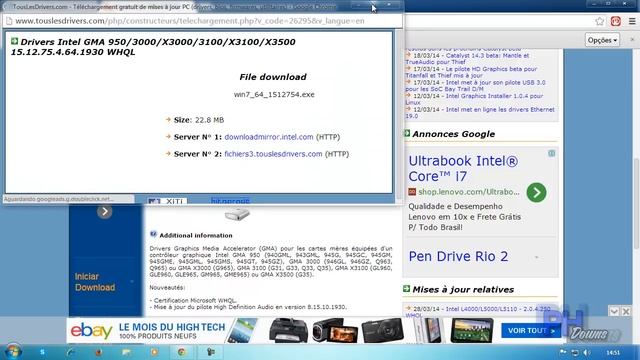The width and height of the screenshot is (640, 360).
Task: Open the Windows Start menu
Action: pyautogui.click(x=12, y=352)
